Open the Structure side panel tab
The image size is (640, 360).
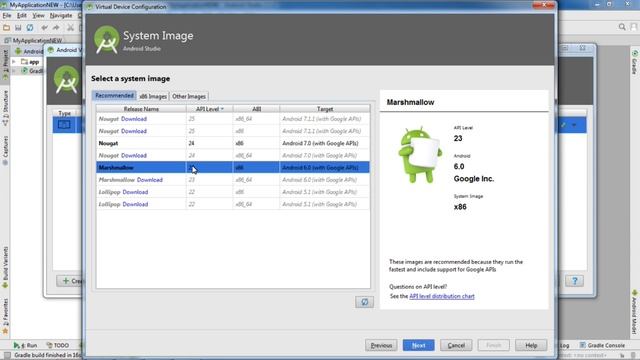tap(5, 108)
